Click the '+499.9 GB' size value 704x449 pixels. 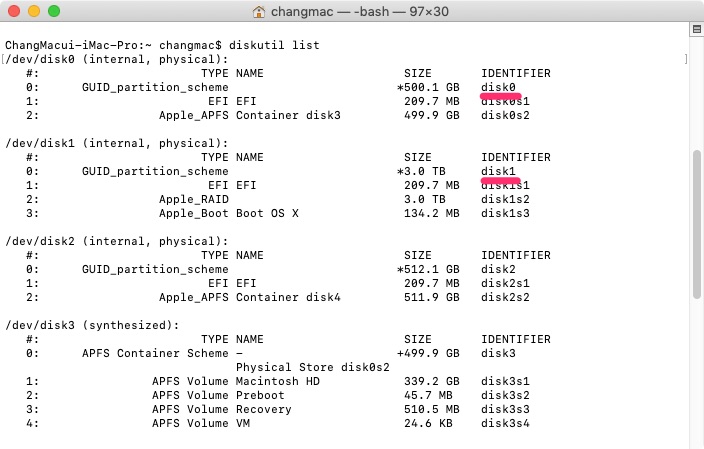click(x=428, y=353)
